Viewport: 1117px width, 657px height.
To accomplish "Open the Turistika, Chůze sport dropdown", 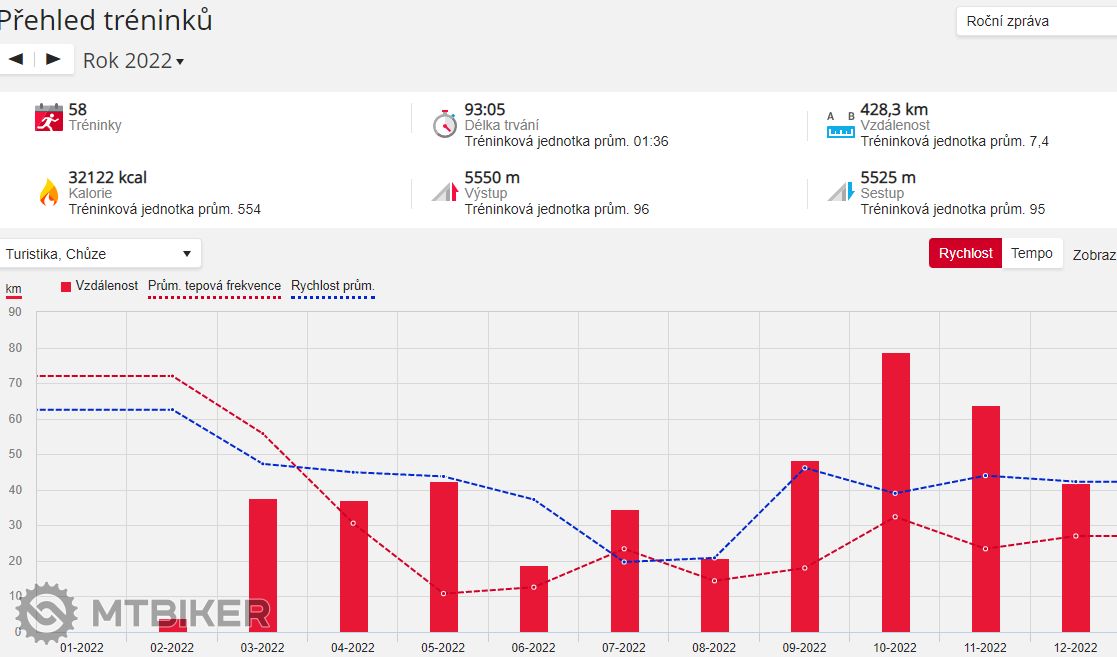I will pos(99,254).
